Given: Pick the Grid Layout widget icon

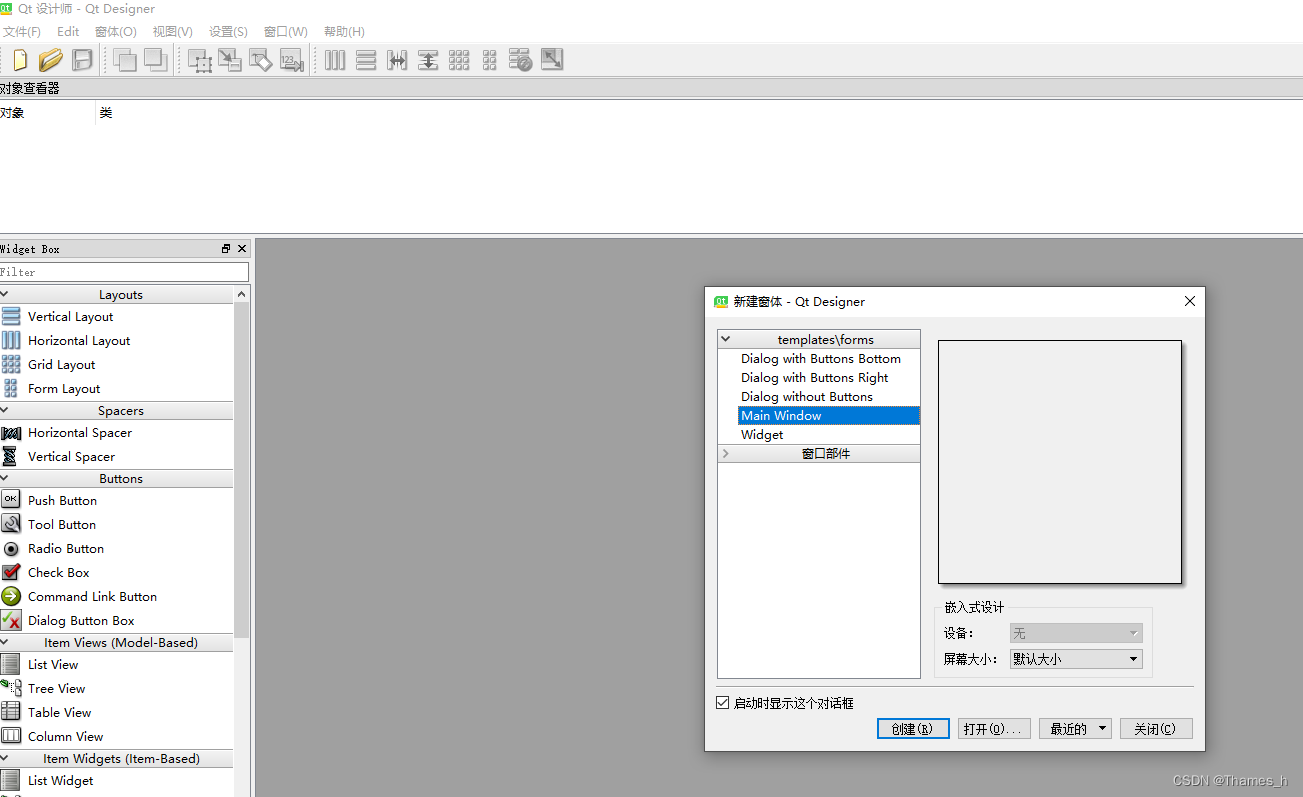Looking at the screenshot, I should point(11,364).
